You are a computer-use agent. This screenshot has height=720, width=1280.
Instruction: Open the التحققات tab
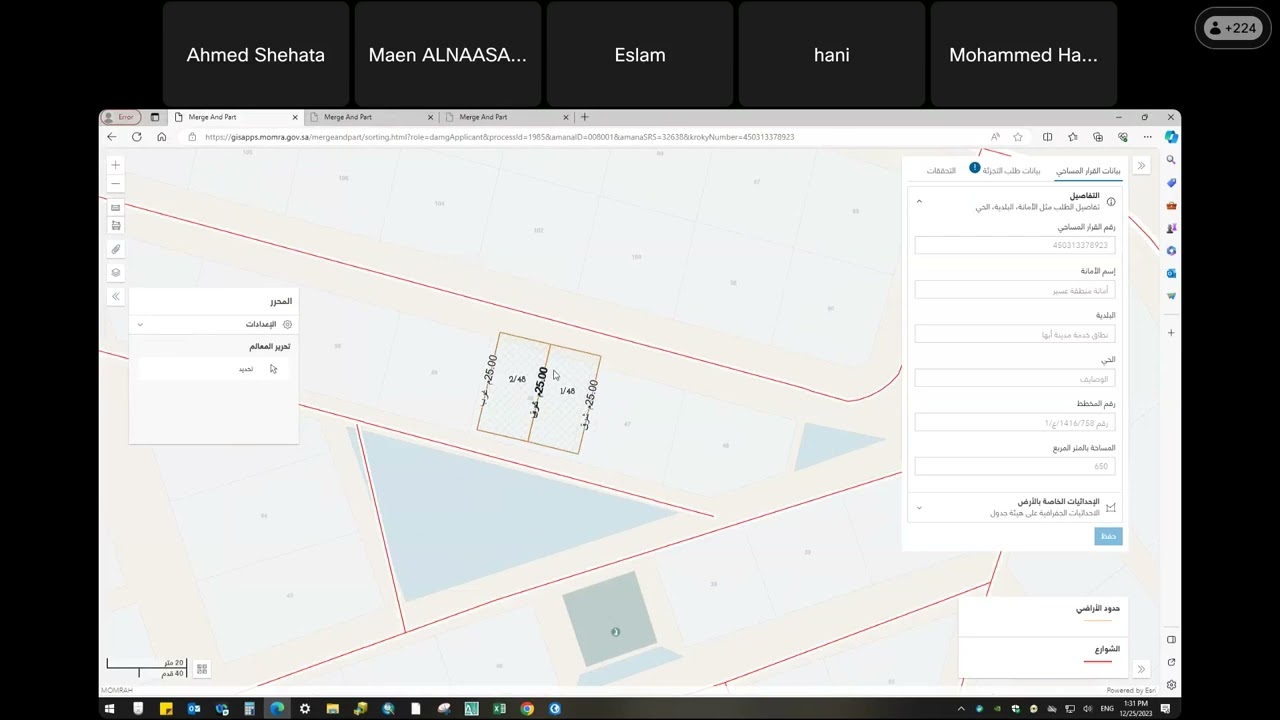(941, 171)
